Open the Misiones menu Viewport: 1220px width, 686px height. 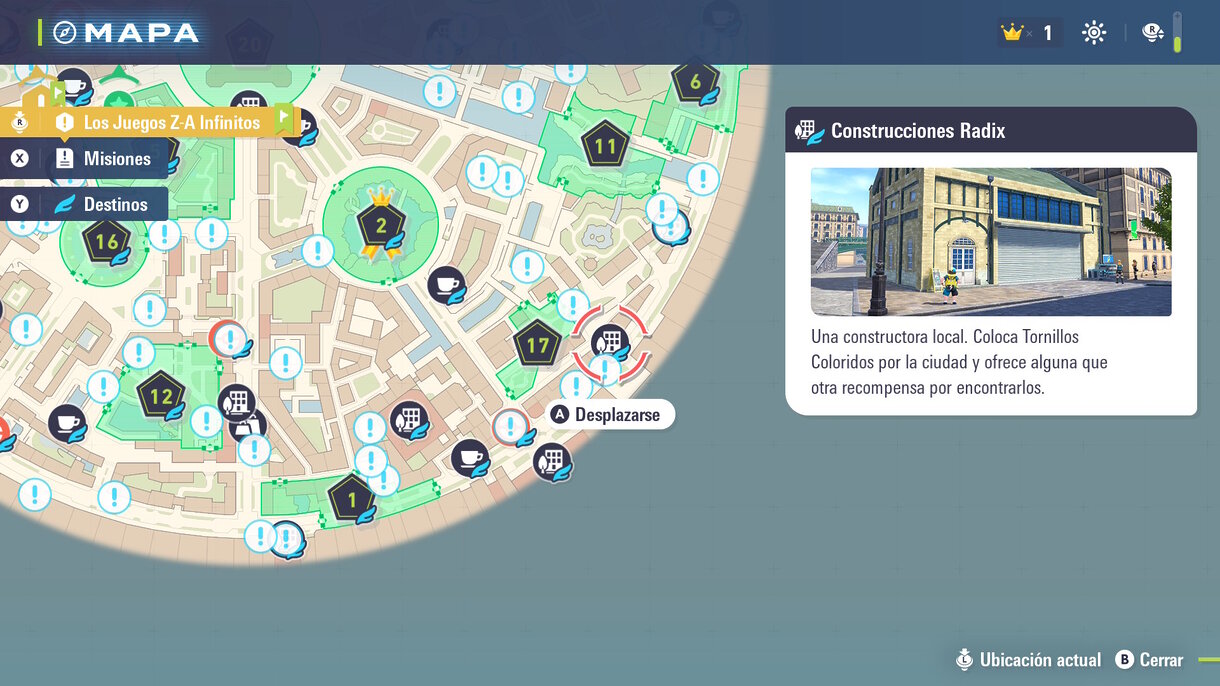click(117, 159)
